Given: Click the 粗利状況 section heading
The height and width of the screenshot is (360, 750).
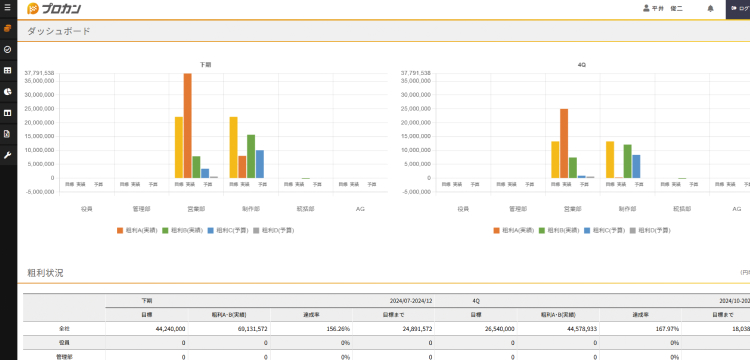Looking at the screenshot, I should point(45,273).
